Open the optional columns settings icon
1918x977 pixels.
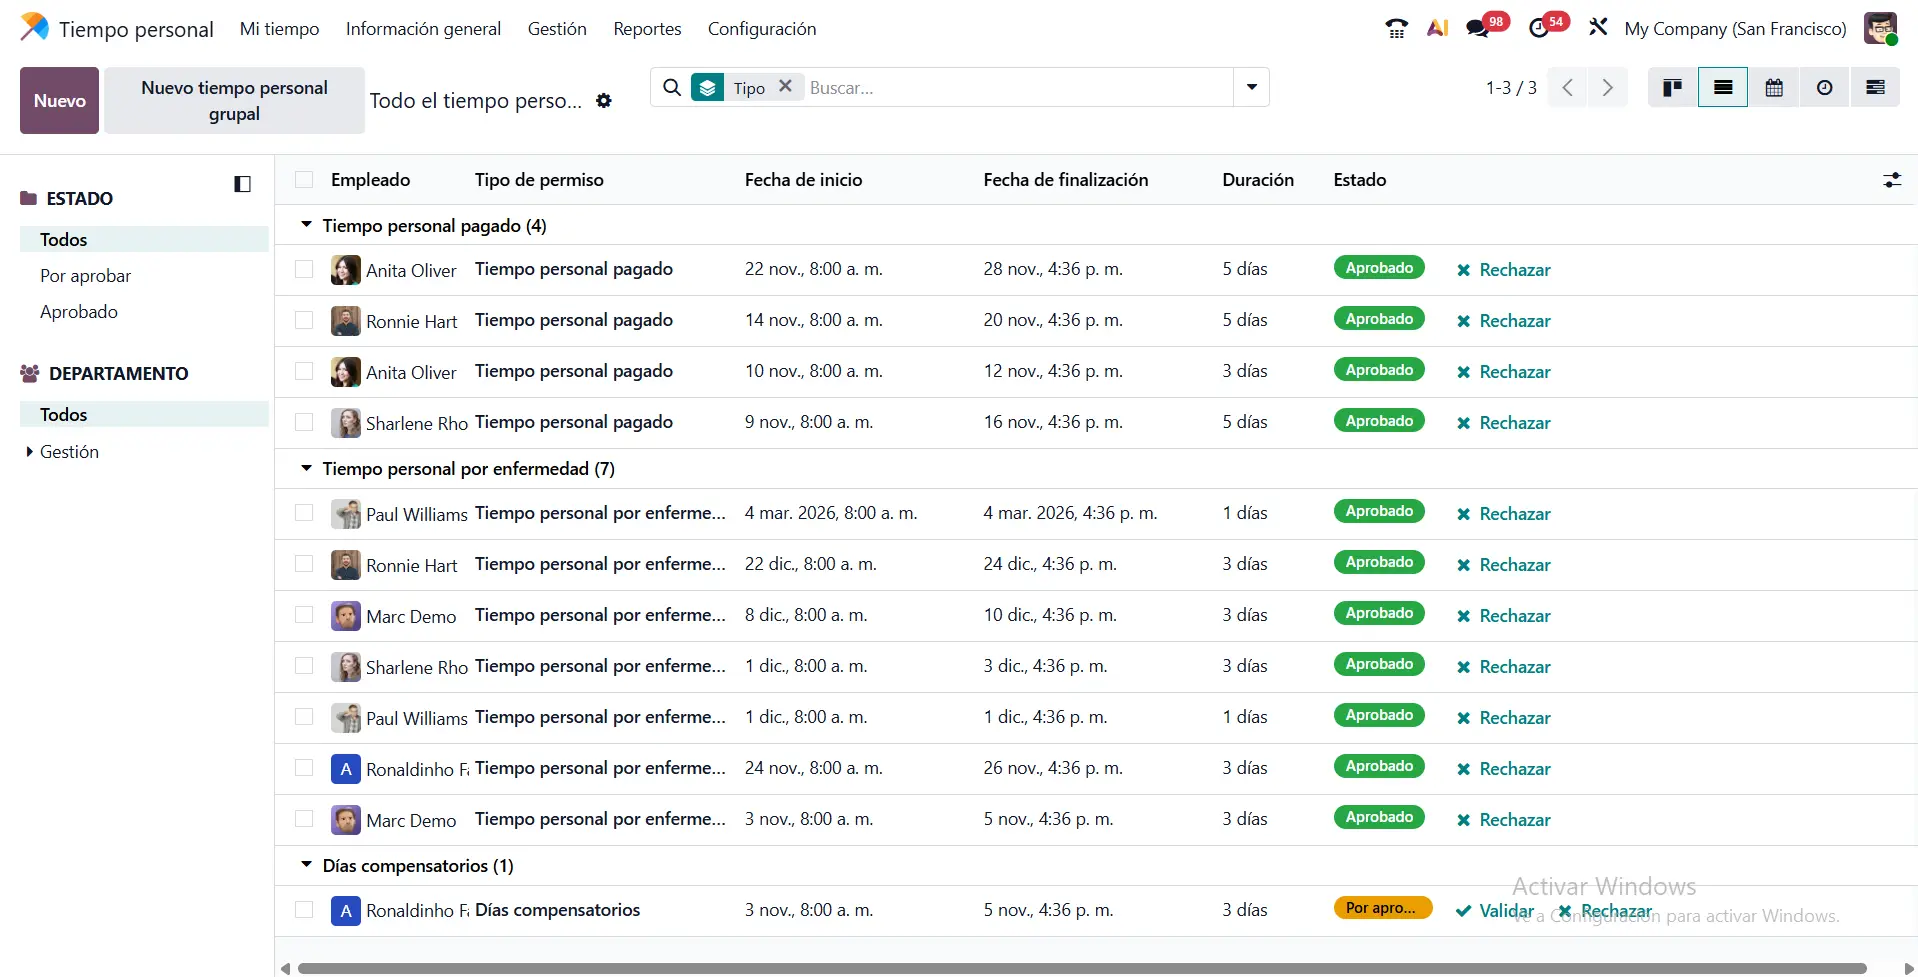coord(1891,180)
